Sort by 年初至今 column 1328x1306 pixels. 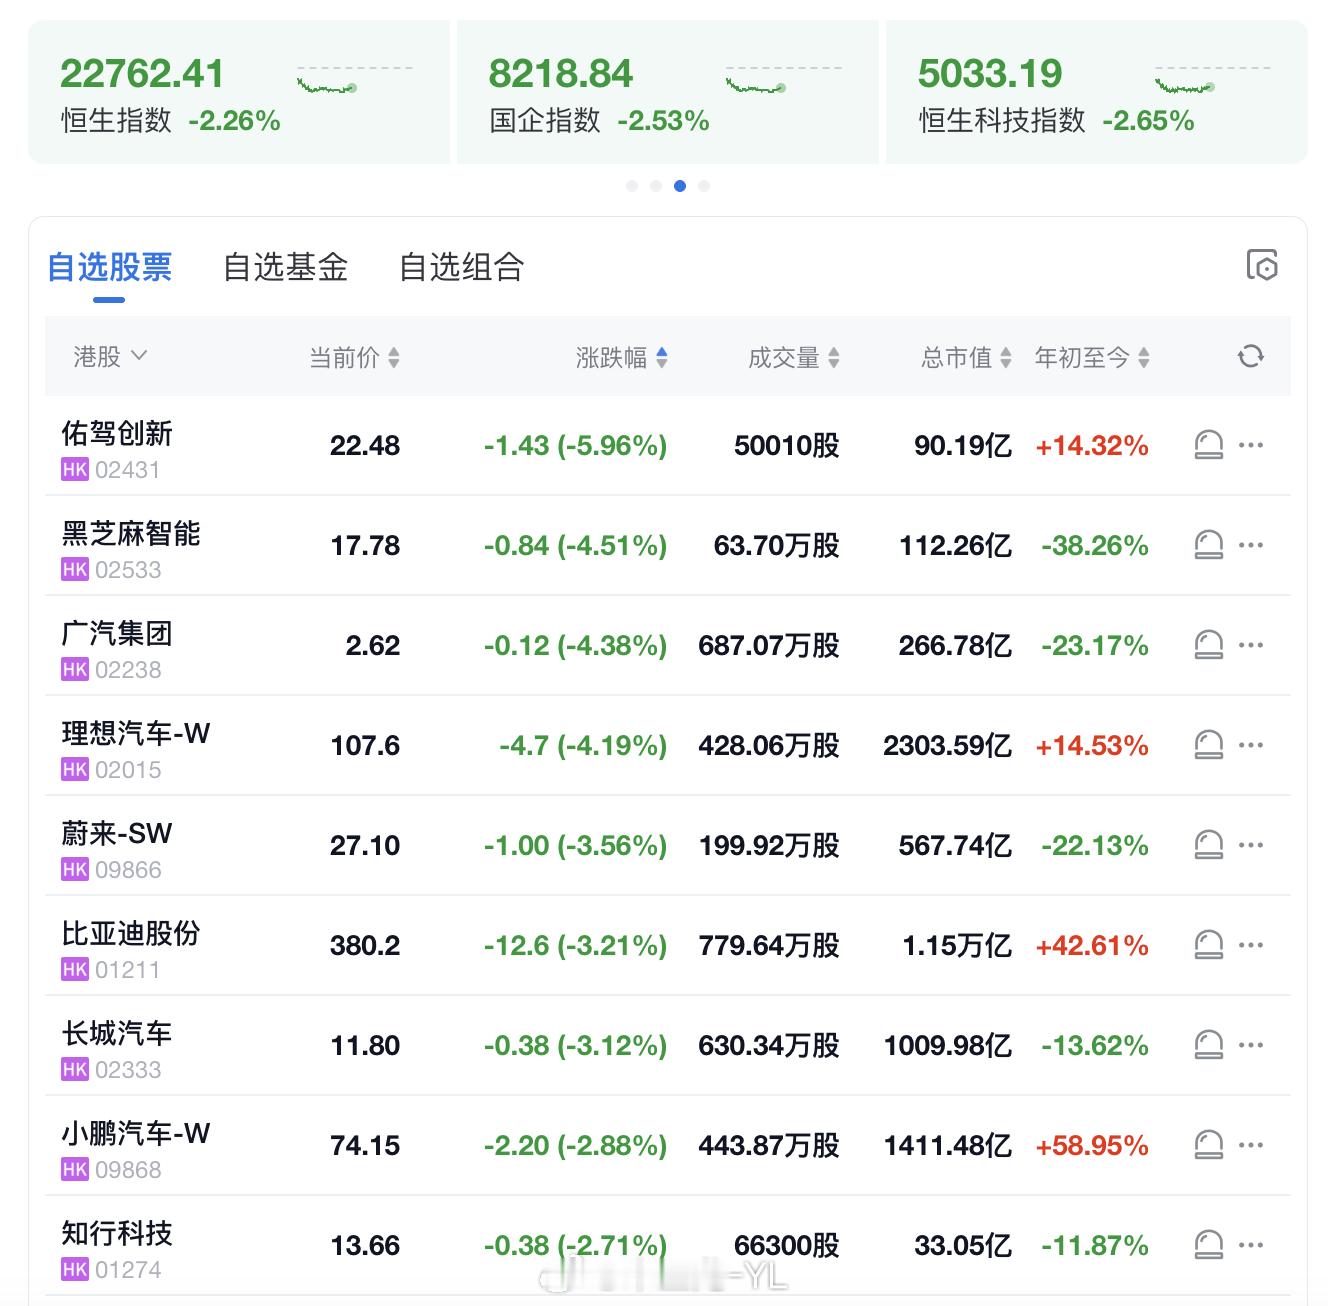pos(1092,357)
